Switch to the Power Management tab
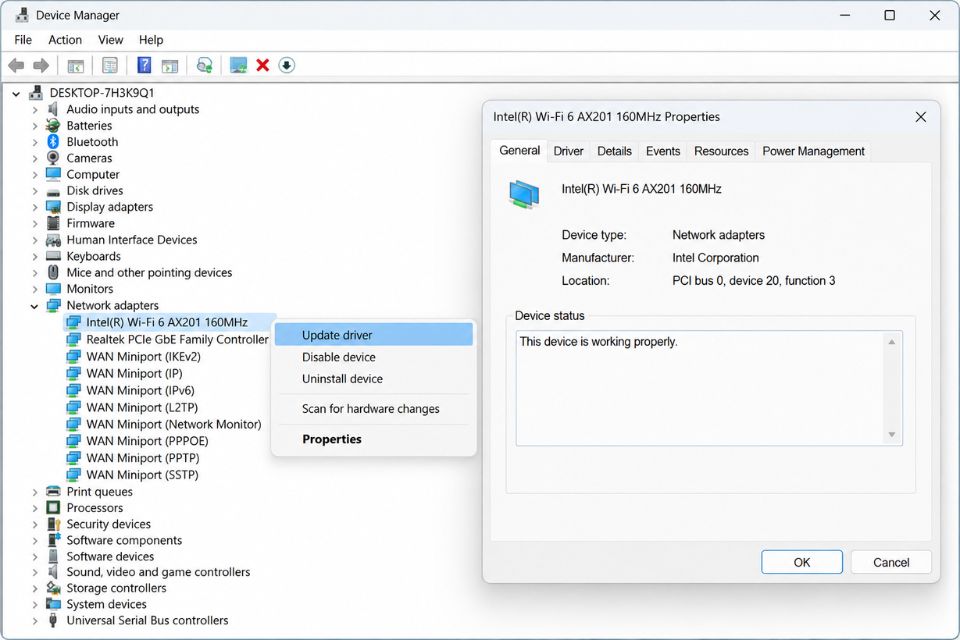The width and height of the screenshot is (960, 640). click(x=813, y=151)
